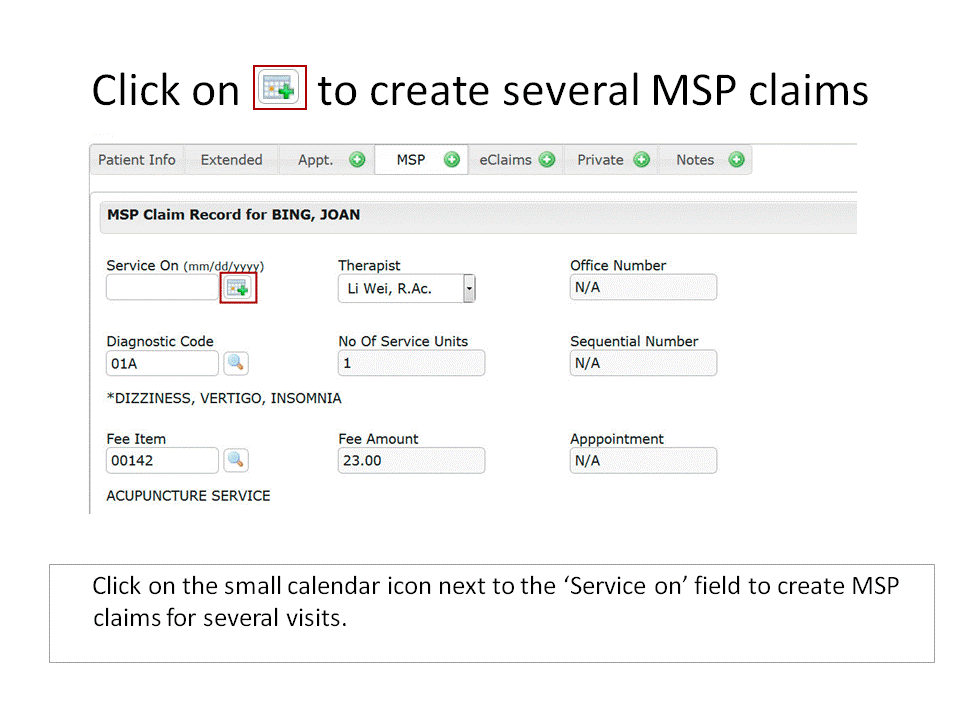Click green plus icon on Notes tab
The image size is (960, 720).
click(737, 160)
